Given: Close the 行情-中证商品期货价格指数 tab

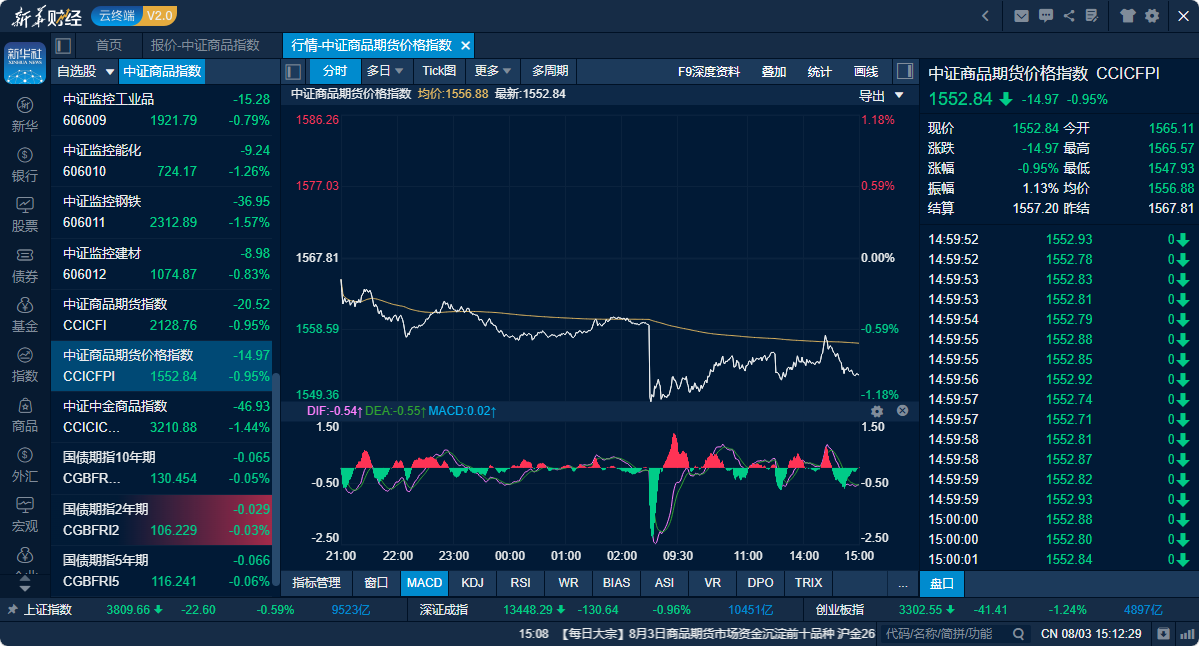Looking at the screenshot, I should 465,46.
